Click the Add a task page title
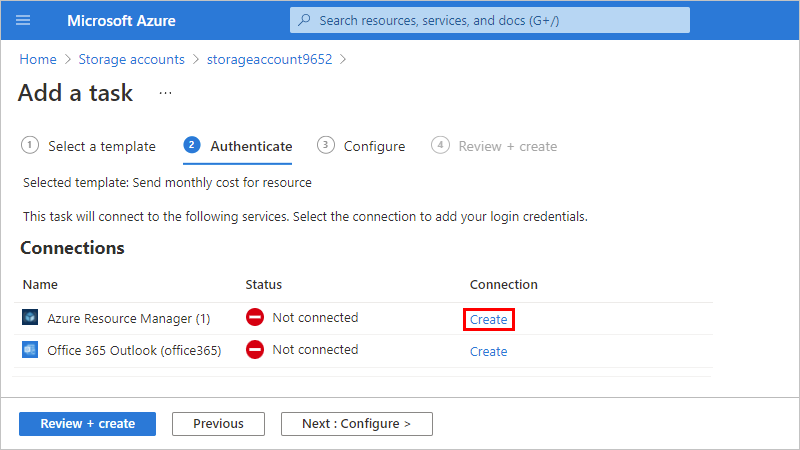 pos(76,93)
